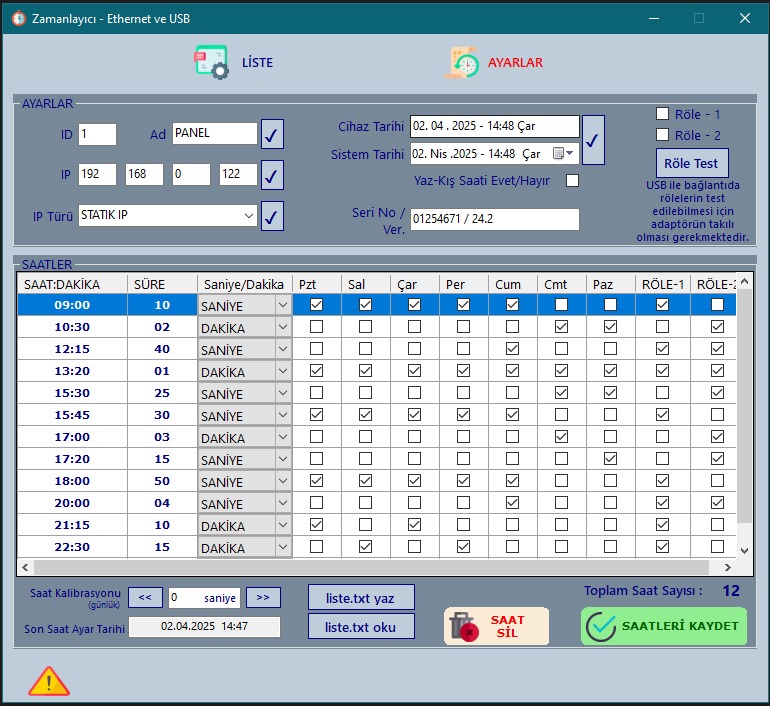Open unit dropdown for 12:15 row
The image size is (770, 706).
(283, 349)
